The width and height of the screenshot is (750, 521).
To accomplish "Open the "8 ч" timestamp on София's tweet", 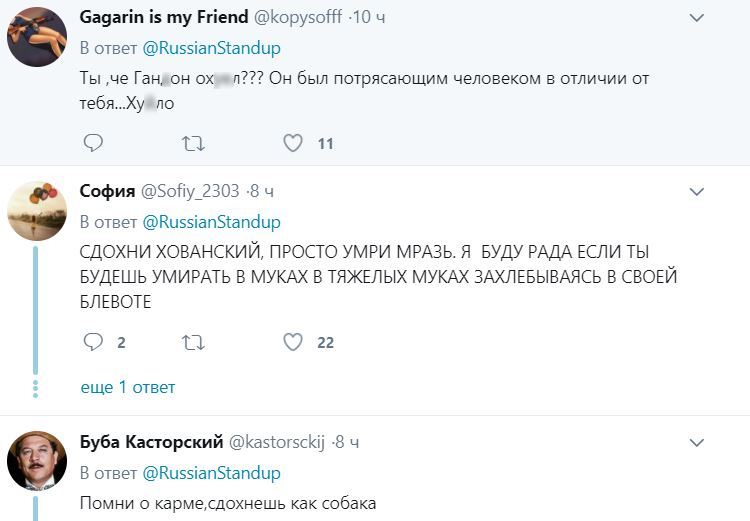I will point(261,191).
